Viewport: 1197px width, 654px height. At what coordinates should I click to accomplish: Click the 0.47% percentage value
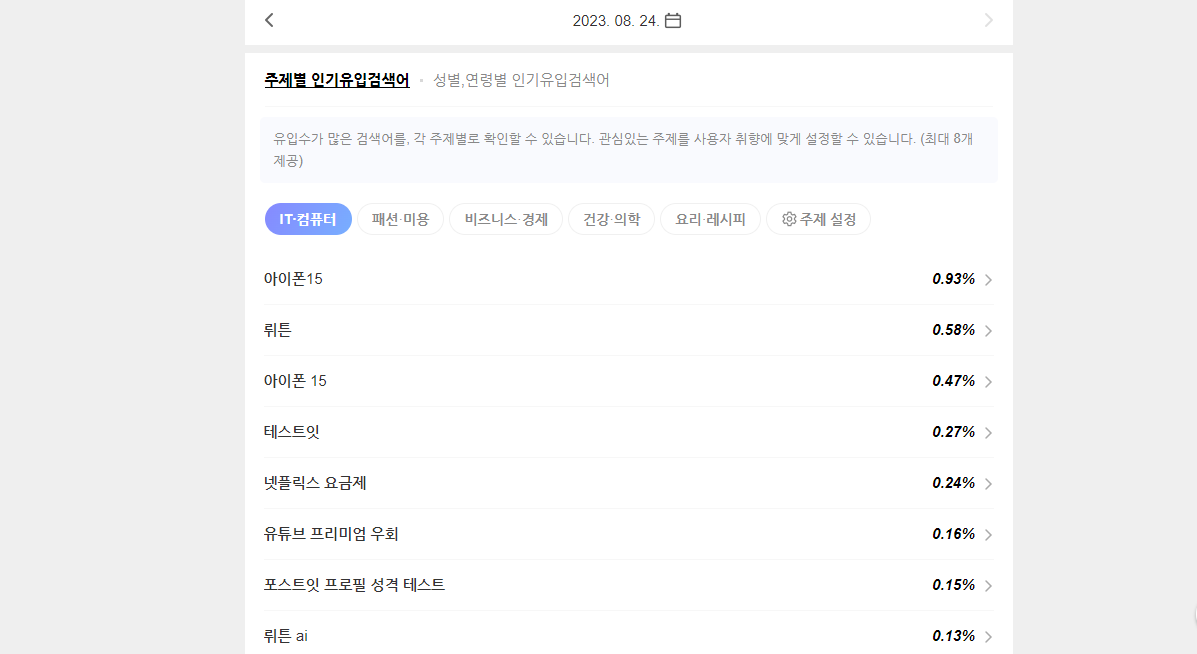tap(953, 382)
